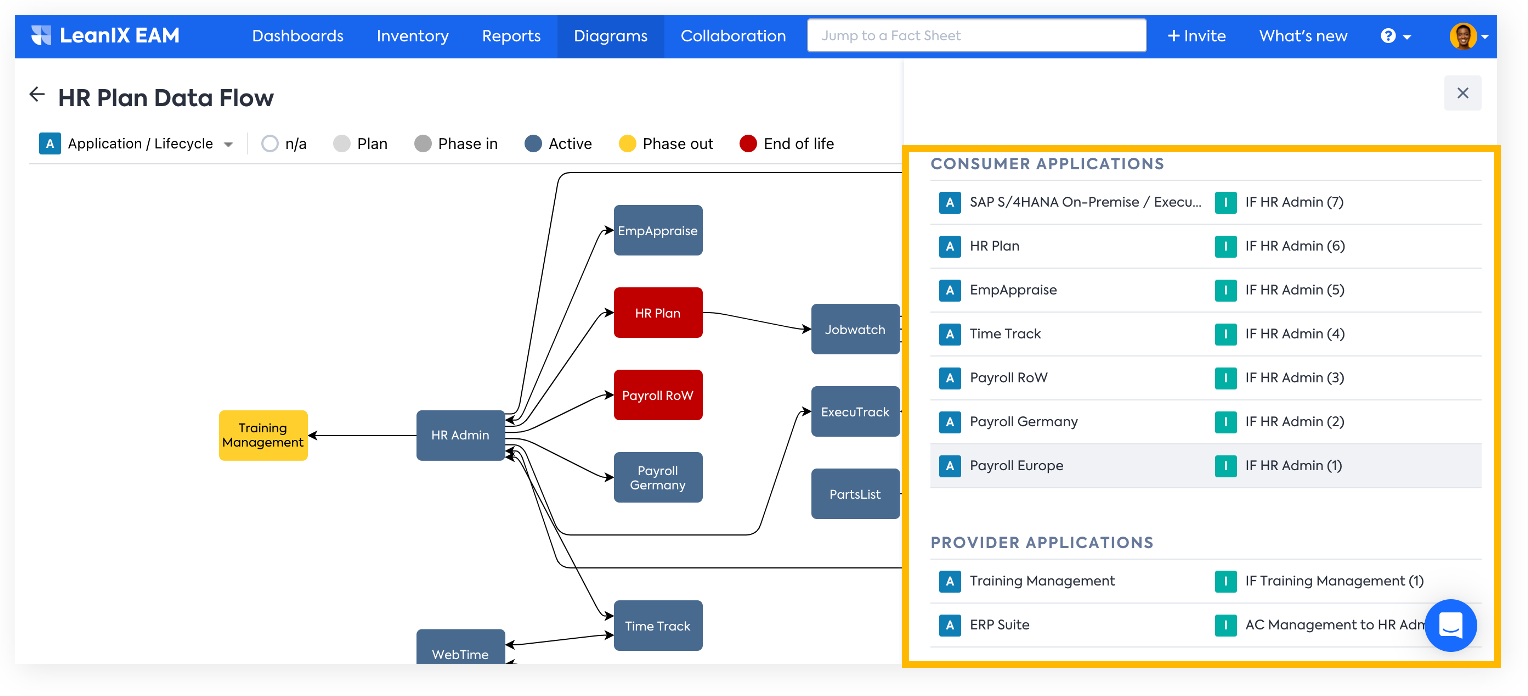Toggle the Active lifecycle filter
The width and height of the screenshot is (1528, 696).
pyautogui.click(x=558, y=144)
